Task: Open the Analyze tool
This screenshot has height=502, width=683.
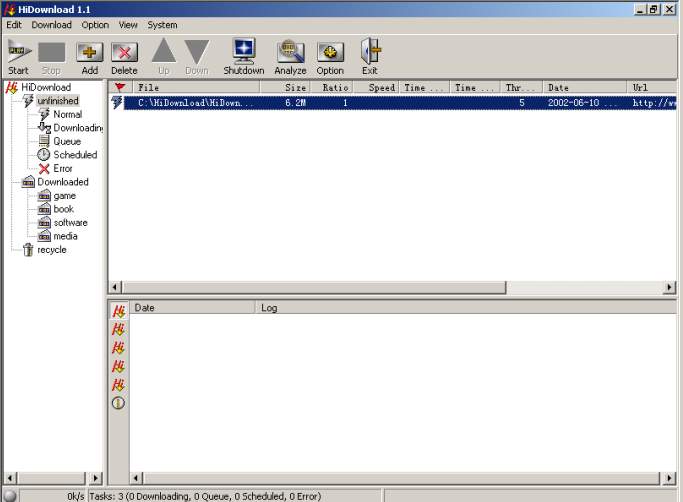Action: [x=290, y=57]
